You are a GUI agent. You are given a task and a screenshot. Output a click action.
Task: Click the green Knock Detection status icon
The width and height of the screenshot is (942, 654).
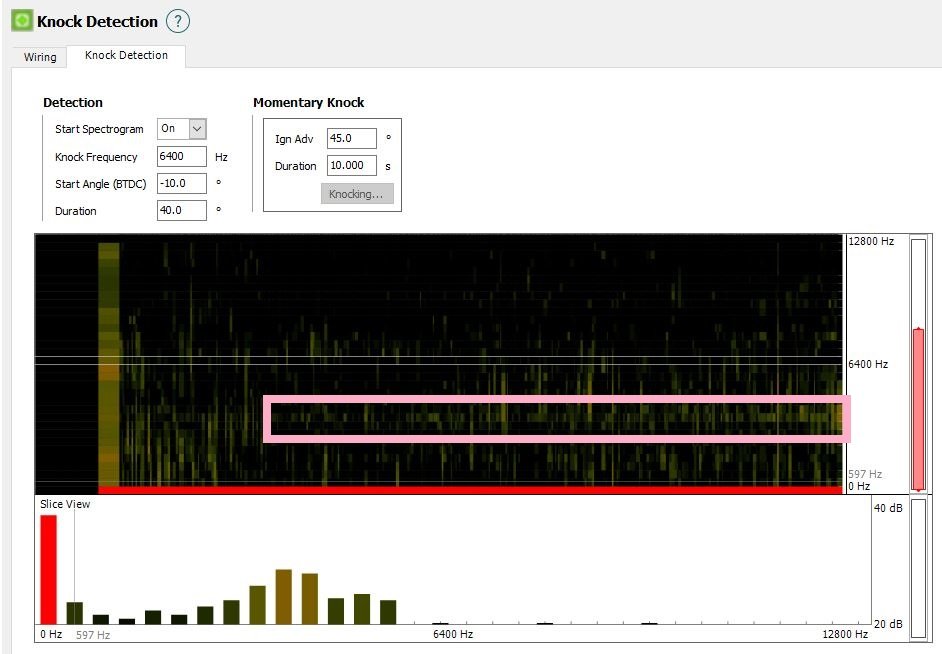(22, 21)
